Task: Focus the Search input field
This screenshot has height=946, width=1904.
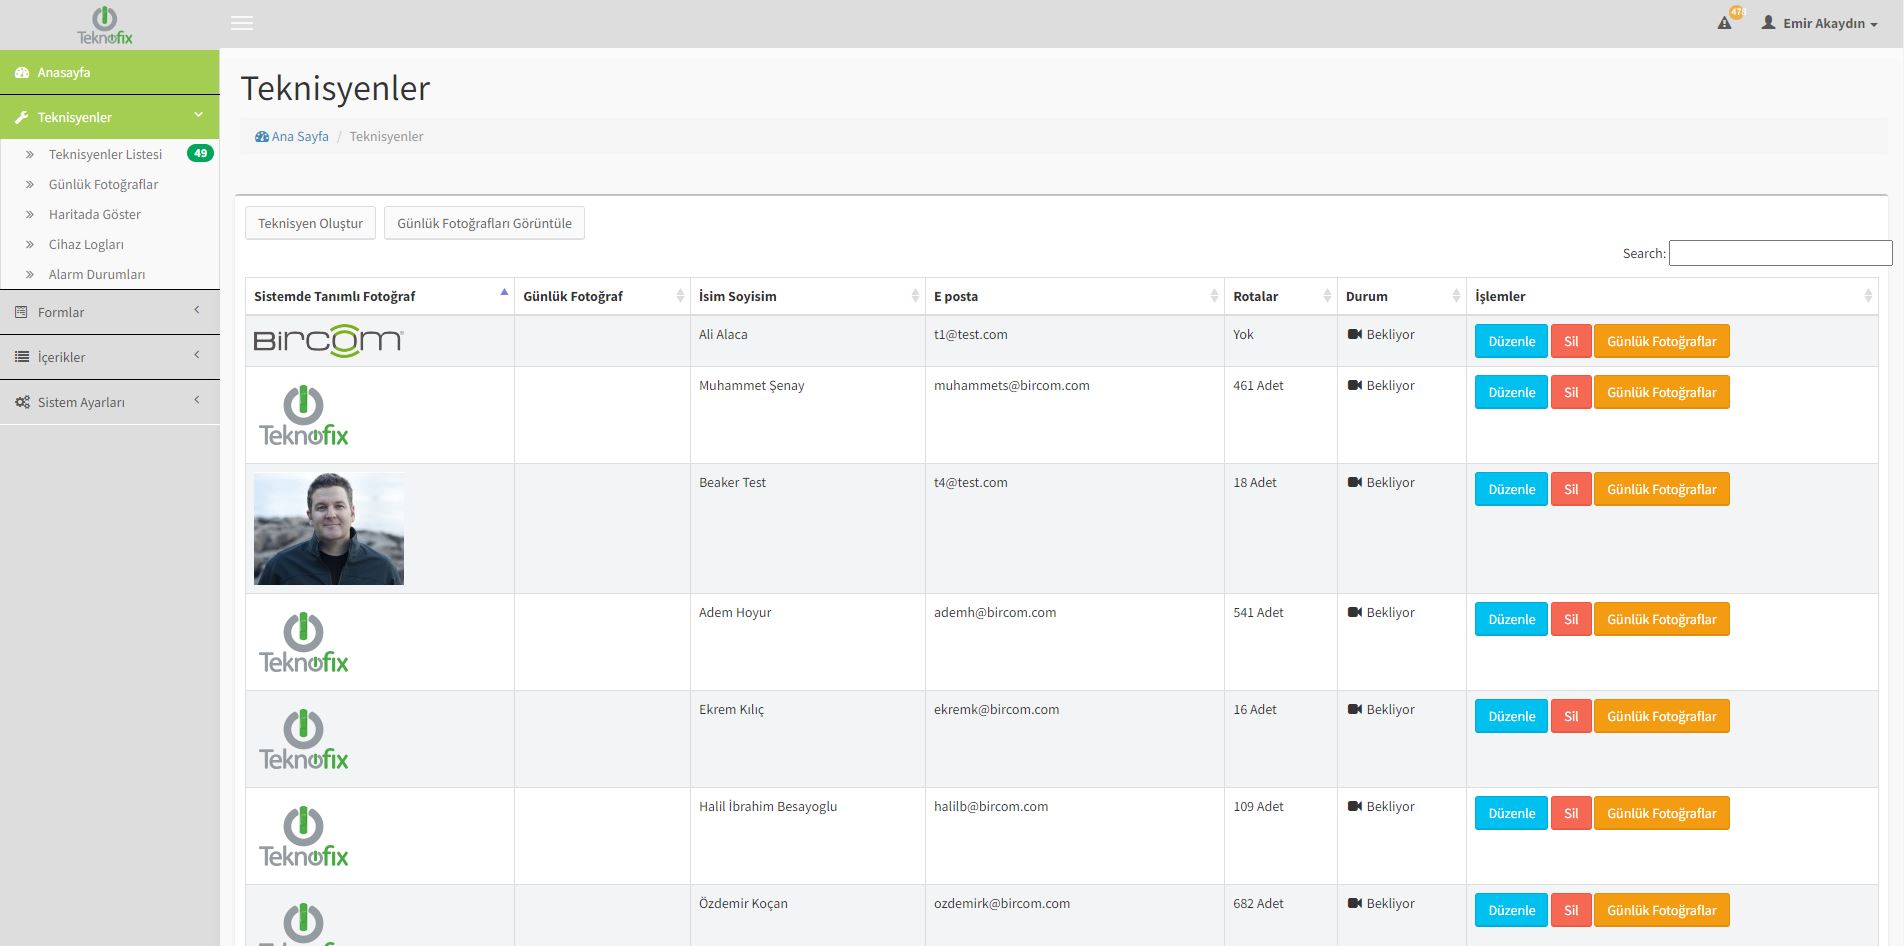Action: [x=1780, y=253]
